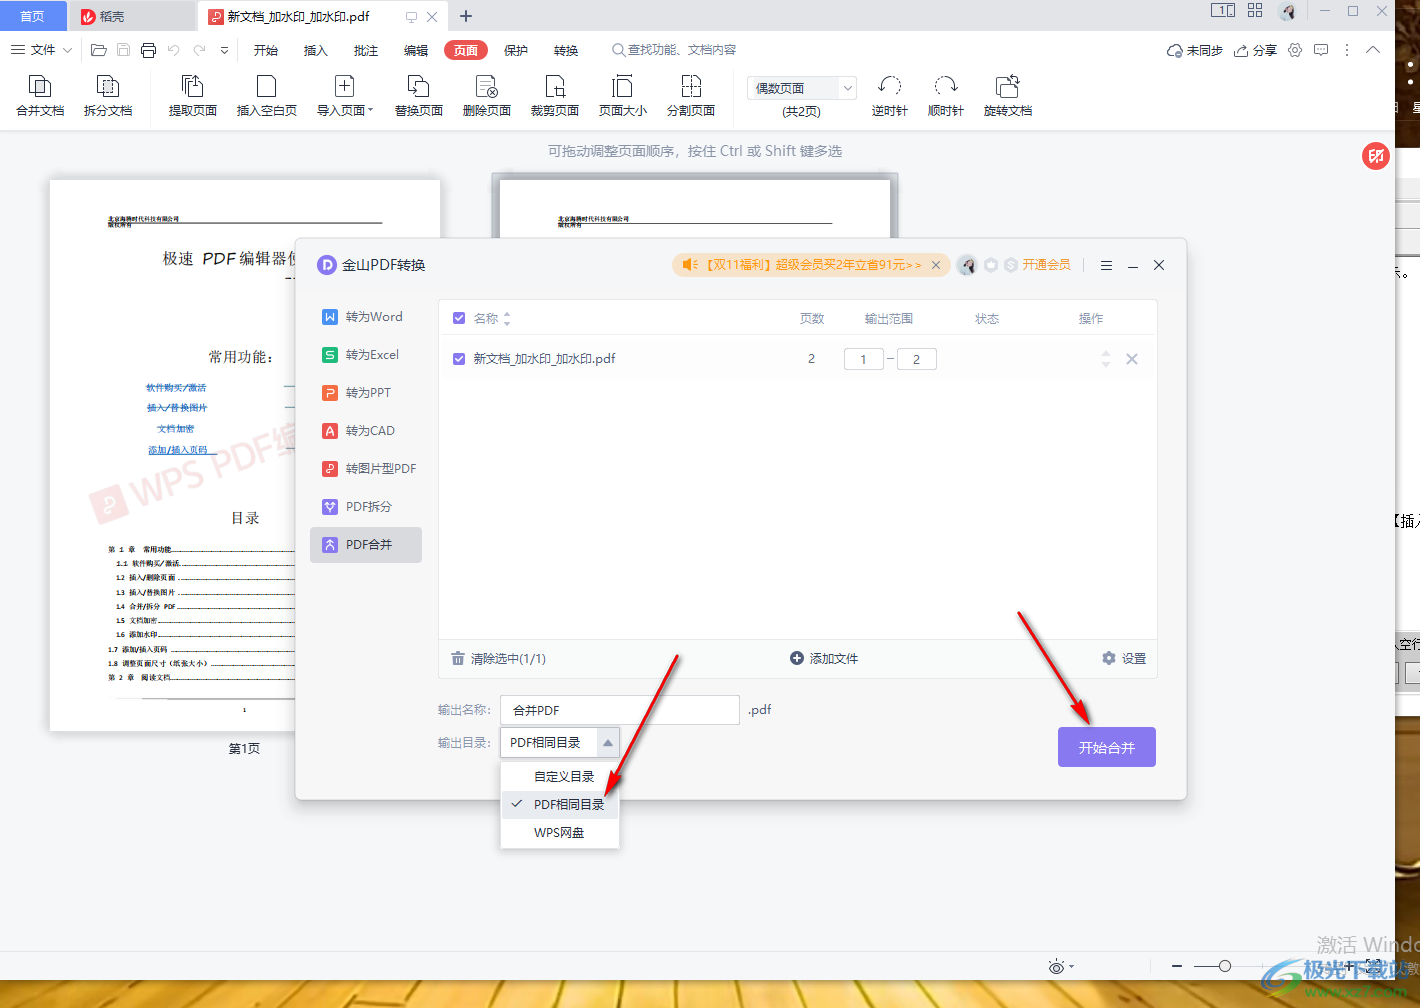This screenshot has height=1008, width=1420.
Task: Select the 拆分文档 split document tool
Action: tap(108, 96)
